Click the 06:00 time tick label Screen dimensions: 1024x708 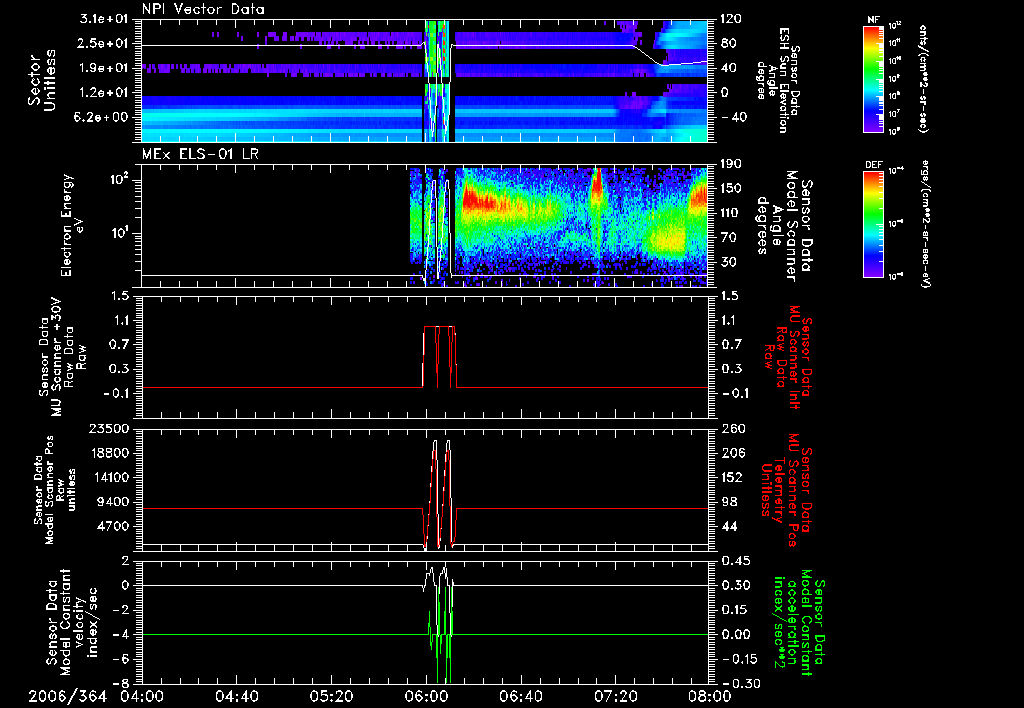(x=425, y=696)
